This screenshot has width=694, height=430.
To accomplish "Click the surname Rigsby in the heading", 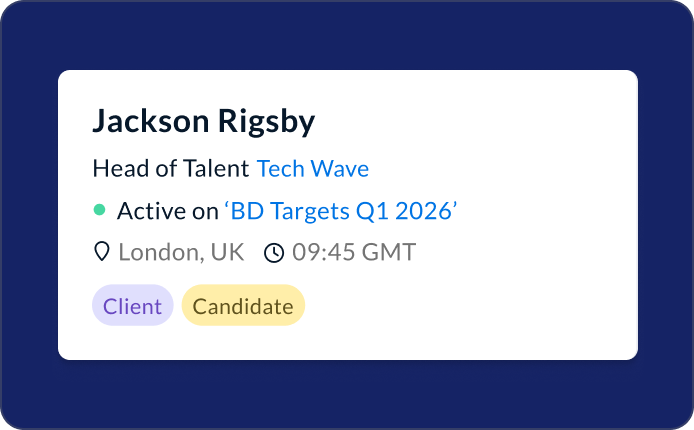I will click(x=267, y=121).
